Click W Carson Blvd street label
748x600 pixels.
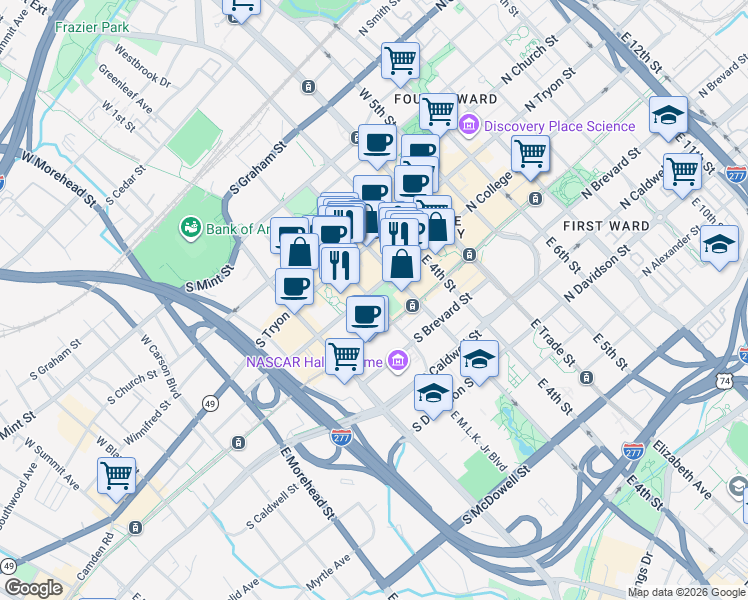[x=161, y=366]
